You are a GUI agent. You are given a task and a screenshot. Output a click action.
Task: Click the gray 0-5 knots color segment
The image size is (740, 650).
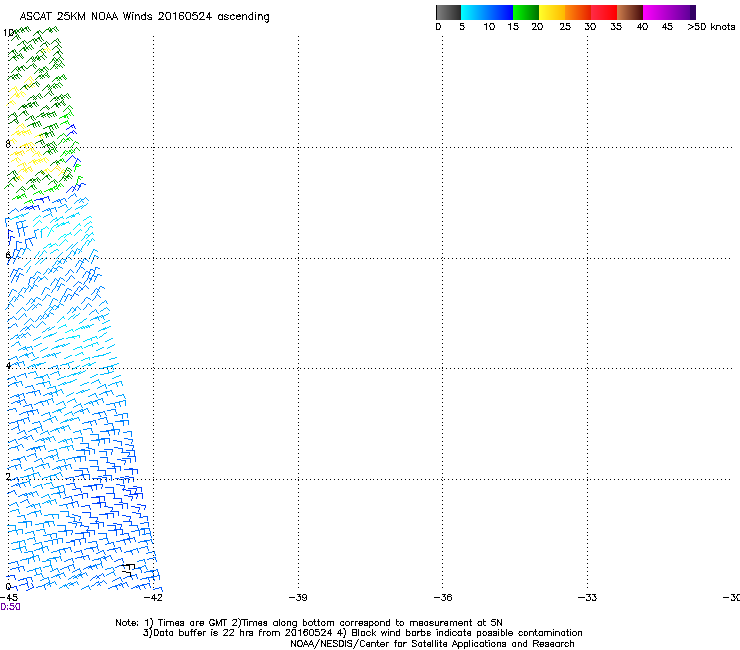click(448, 12)
